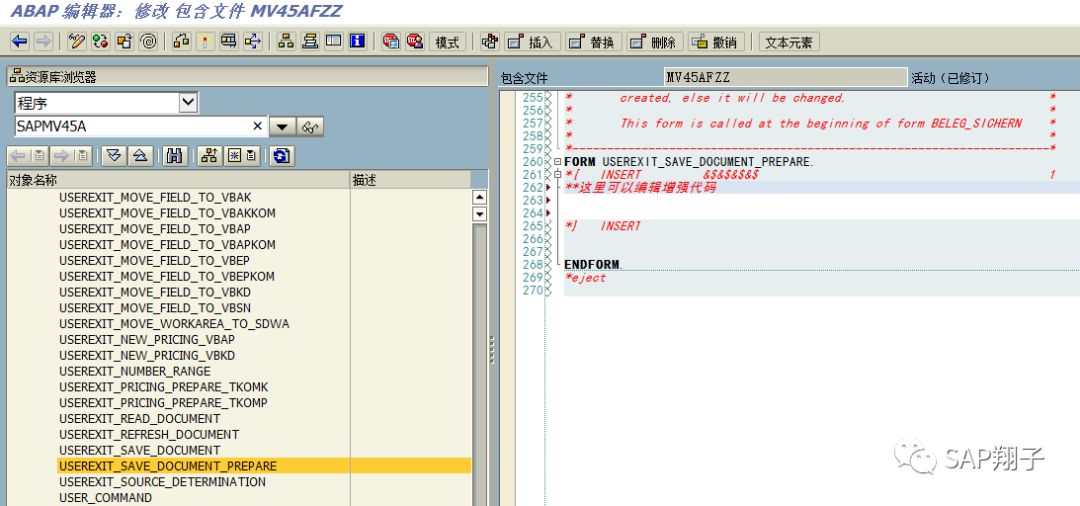Image resolution: width=1080 pixels, height=506 pixels.
Task: Click the binoculars Find icon in browser
Action: coord(175,156)
